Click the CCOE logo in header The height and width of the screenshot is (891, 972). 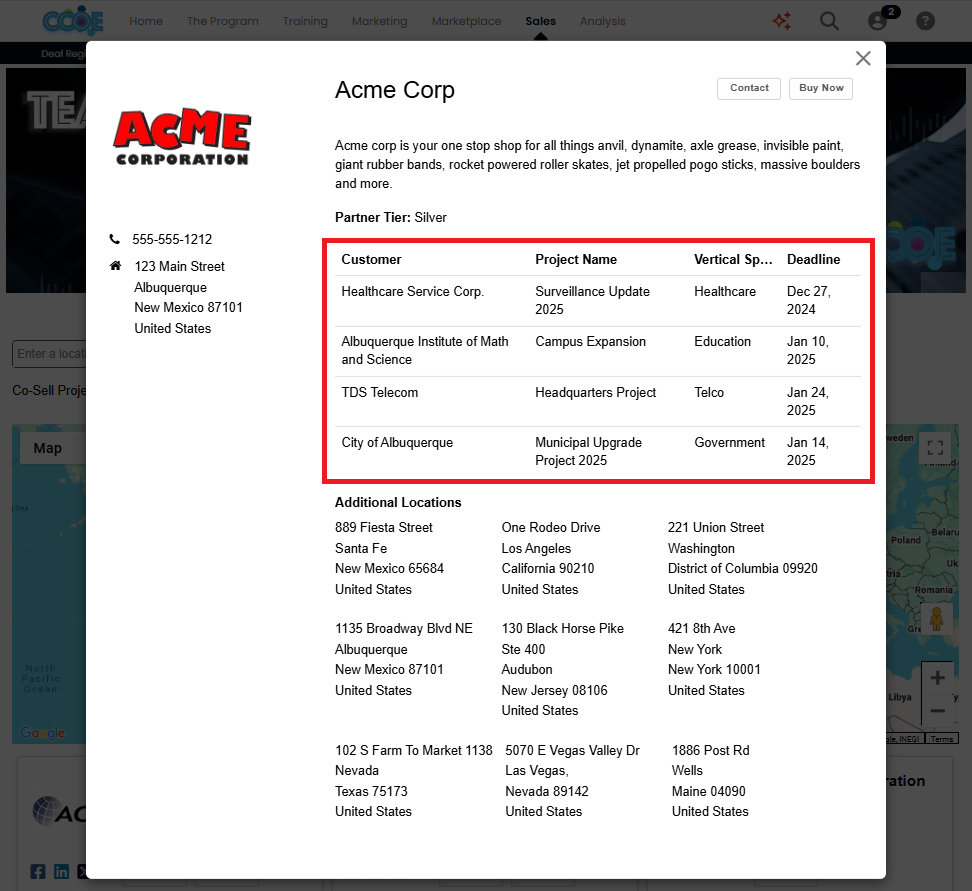pos(73,22)
